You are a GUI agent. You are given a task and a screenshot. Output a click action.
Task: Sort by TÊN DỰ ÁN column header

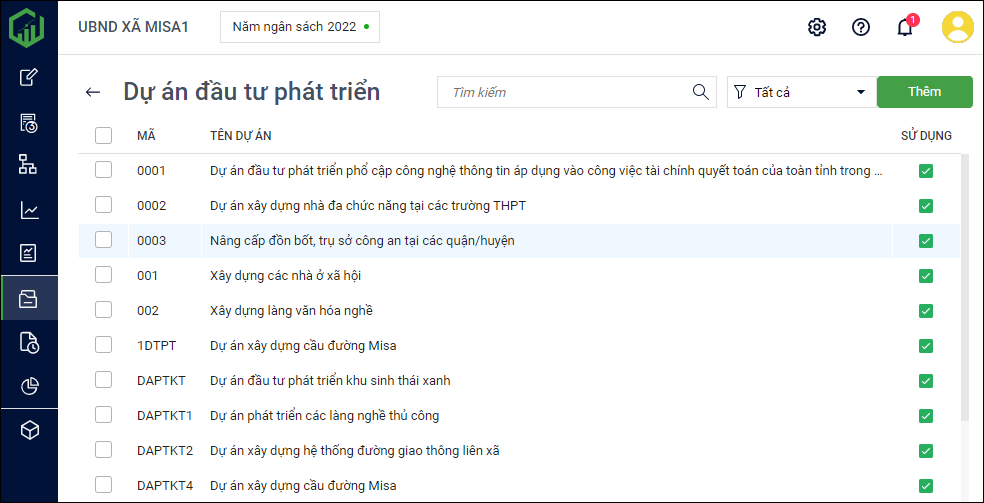[x=241, y=136]
